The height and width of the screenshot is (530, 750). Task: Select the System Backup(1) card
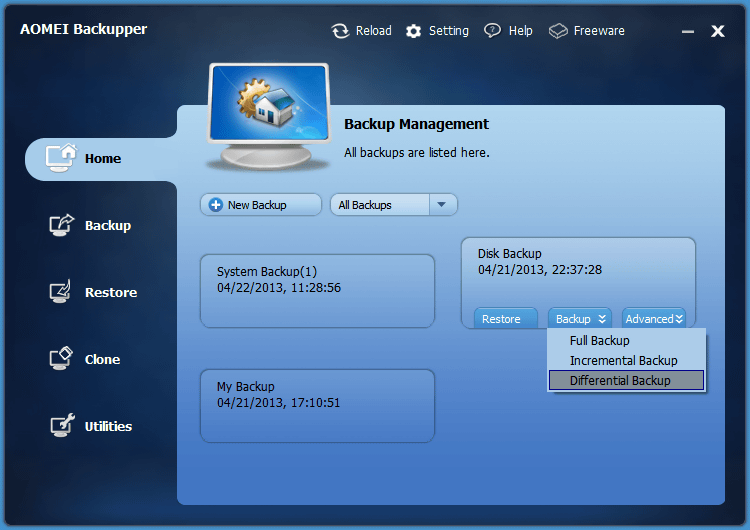[317, 291]
